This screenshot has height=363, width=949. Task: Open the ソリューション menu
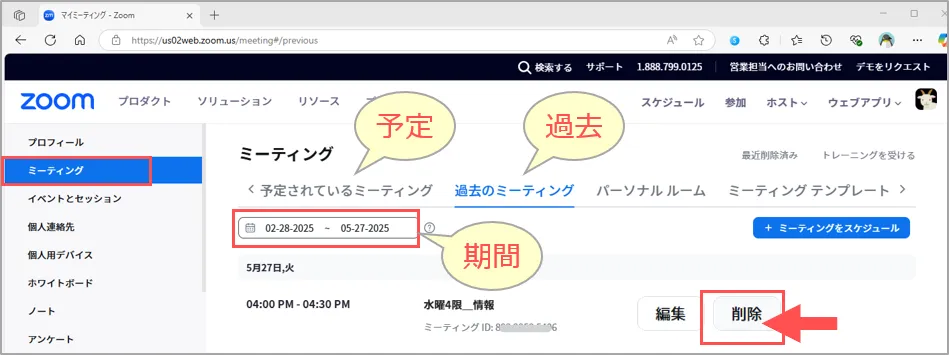coord(235,102)
